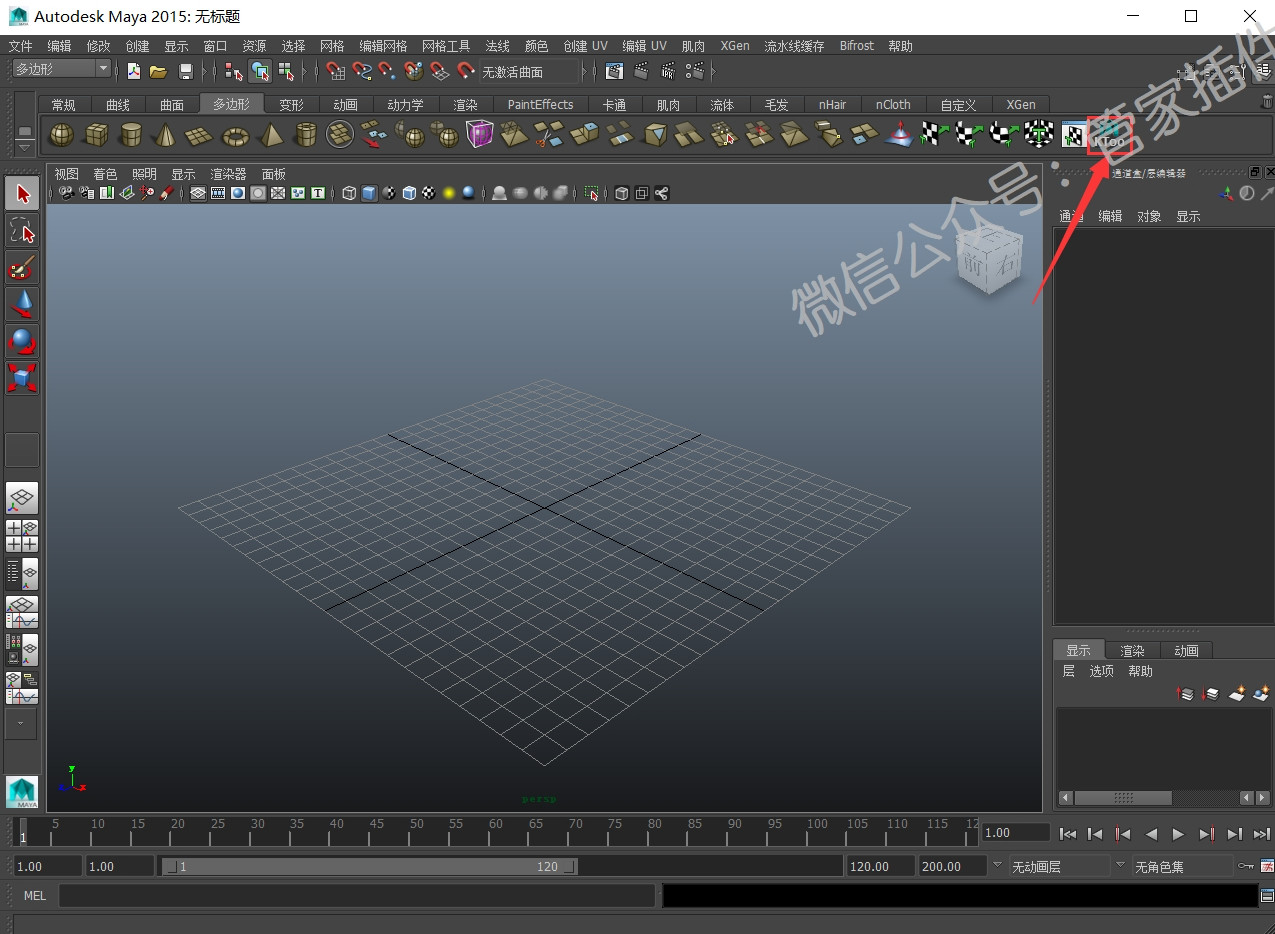The width and height of the screenshot is (1275, 934).
Task: Click the play forward button
Action: click(x=1179, y=833)
